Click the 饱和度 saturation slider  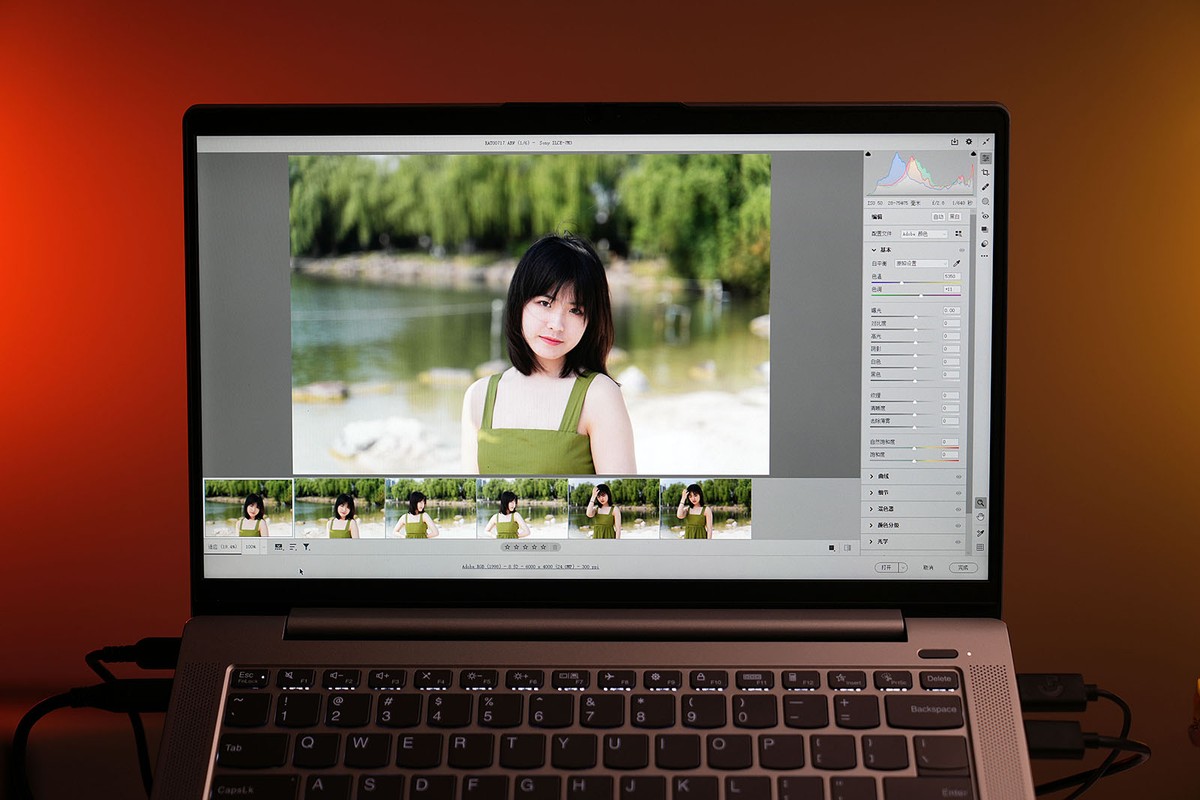coord(914,460)
